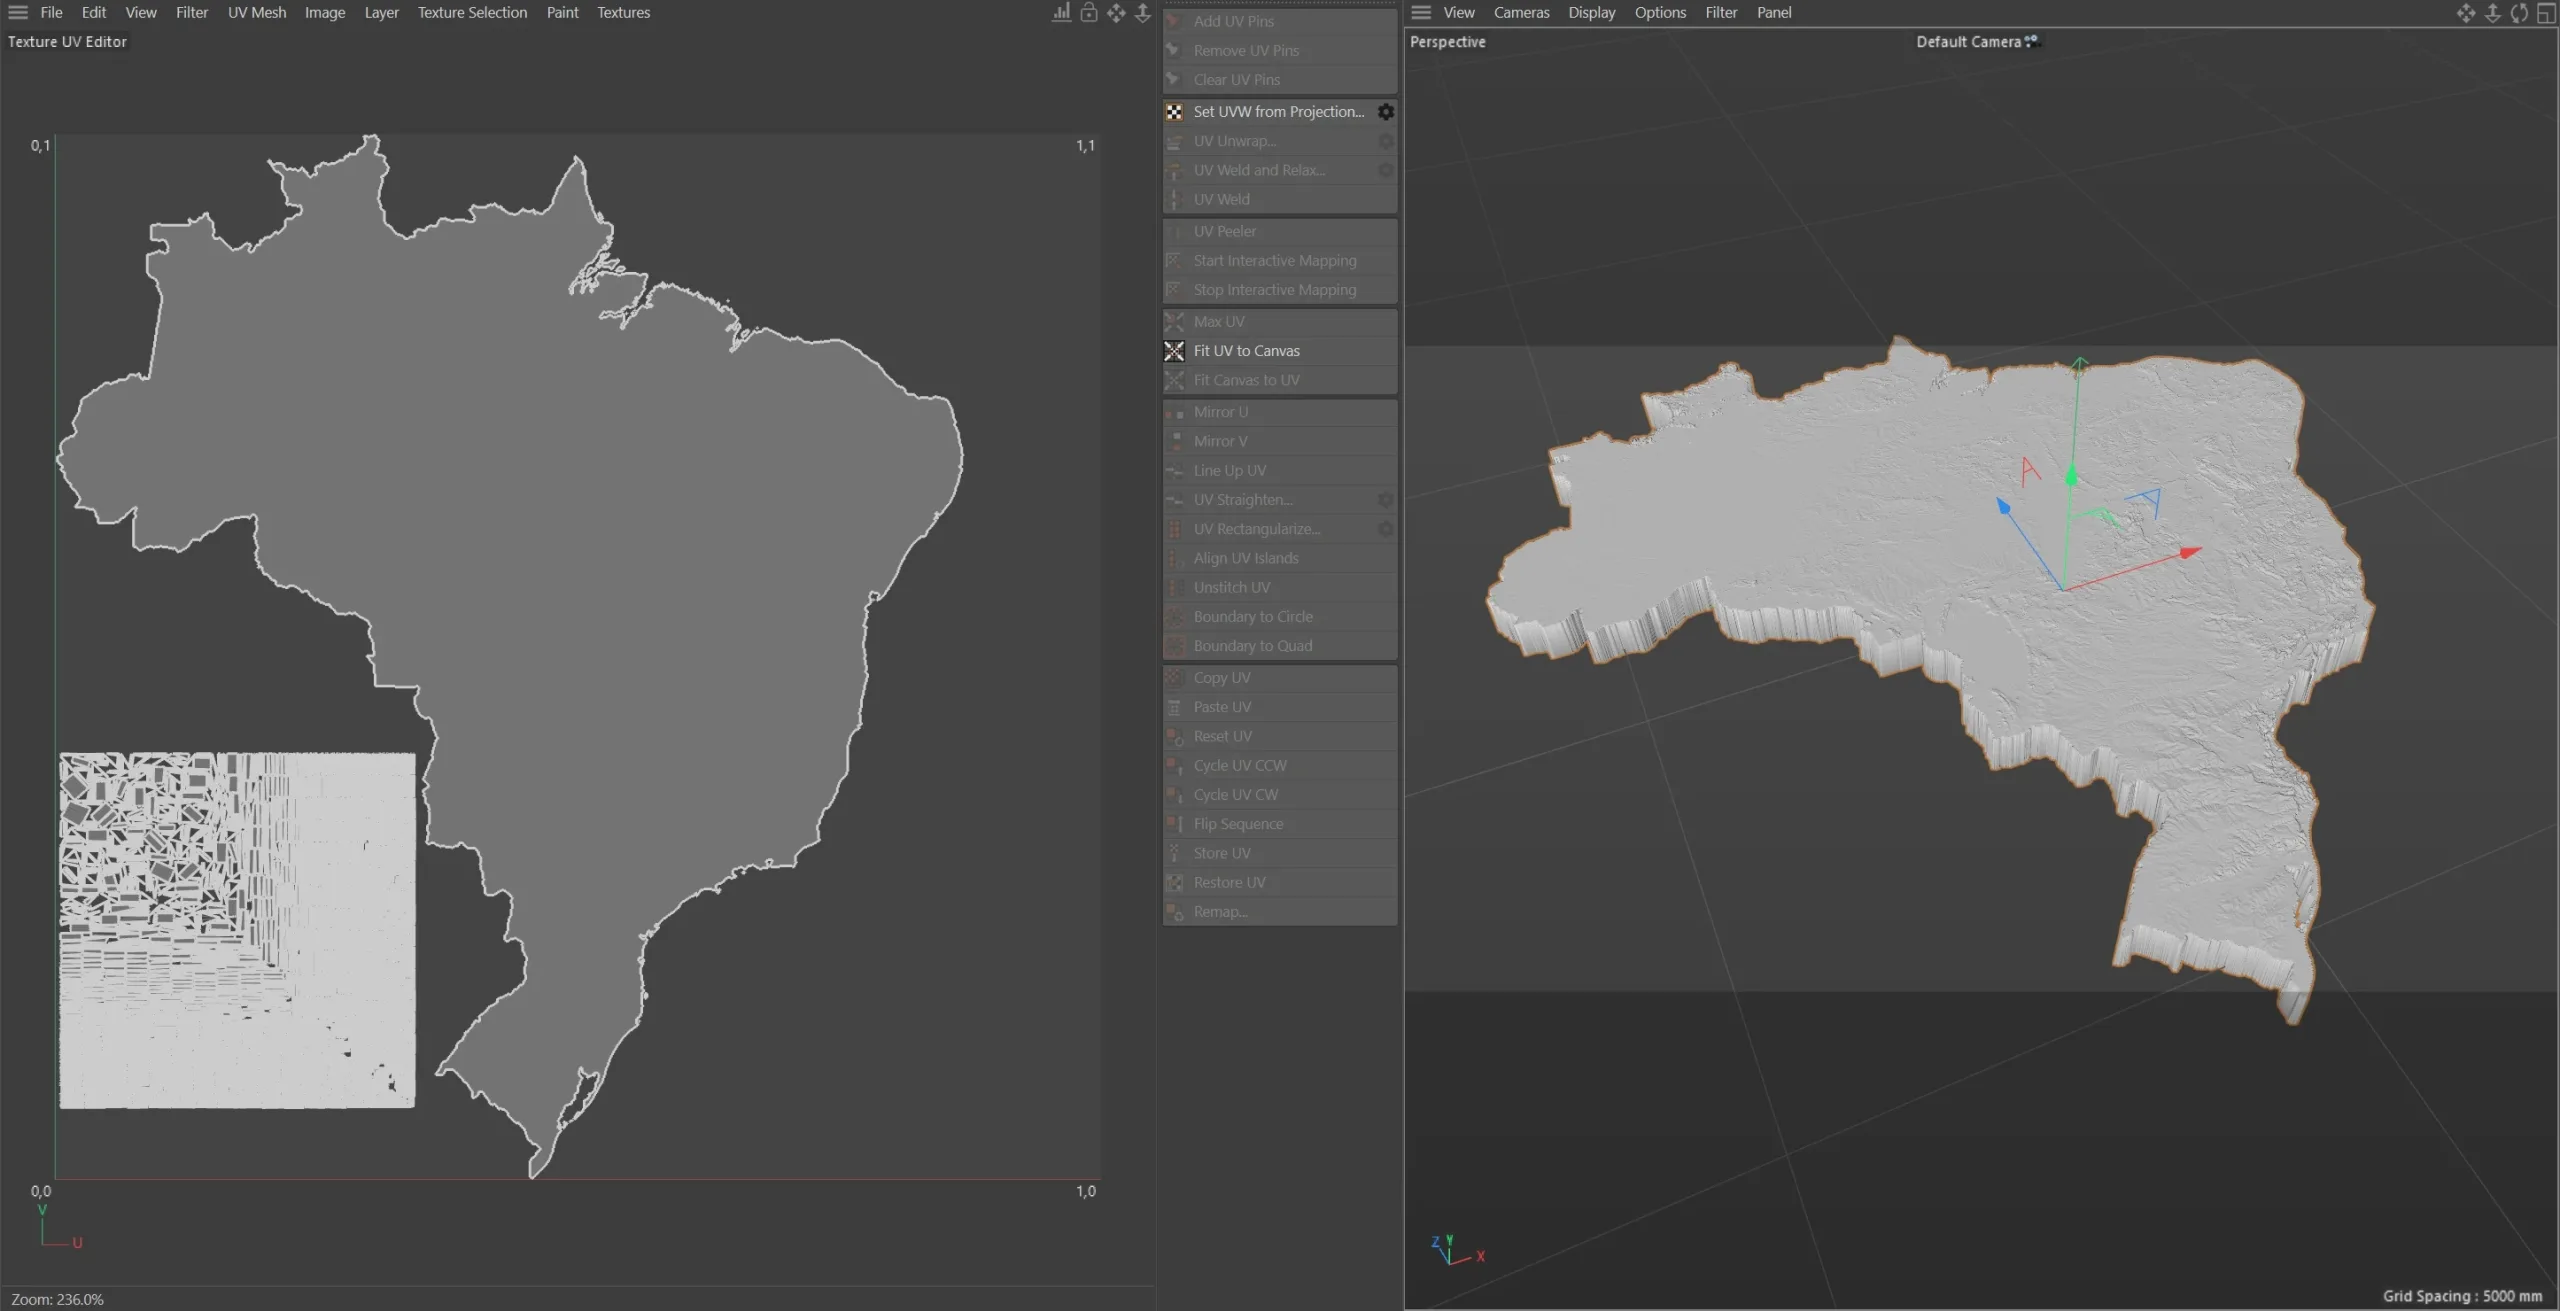2560x1311 pixels.
Task: Open the Cameras menu in the perspective viewport
Action: click(x=1521, y=12)
